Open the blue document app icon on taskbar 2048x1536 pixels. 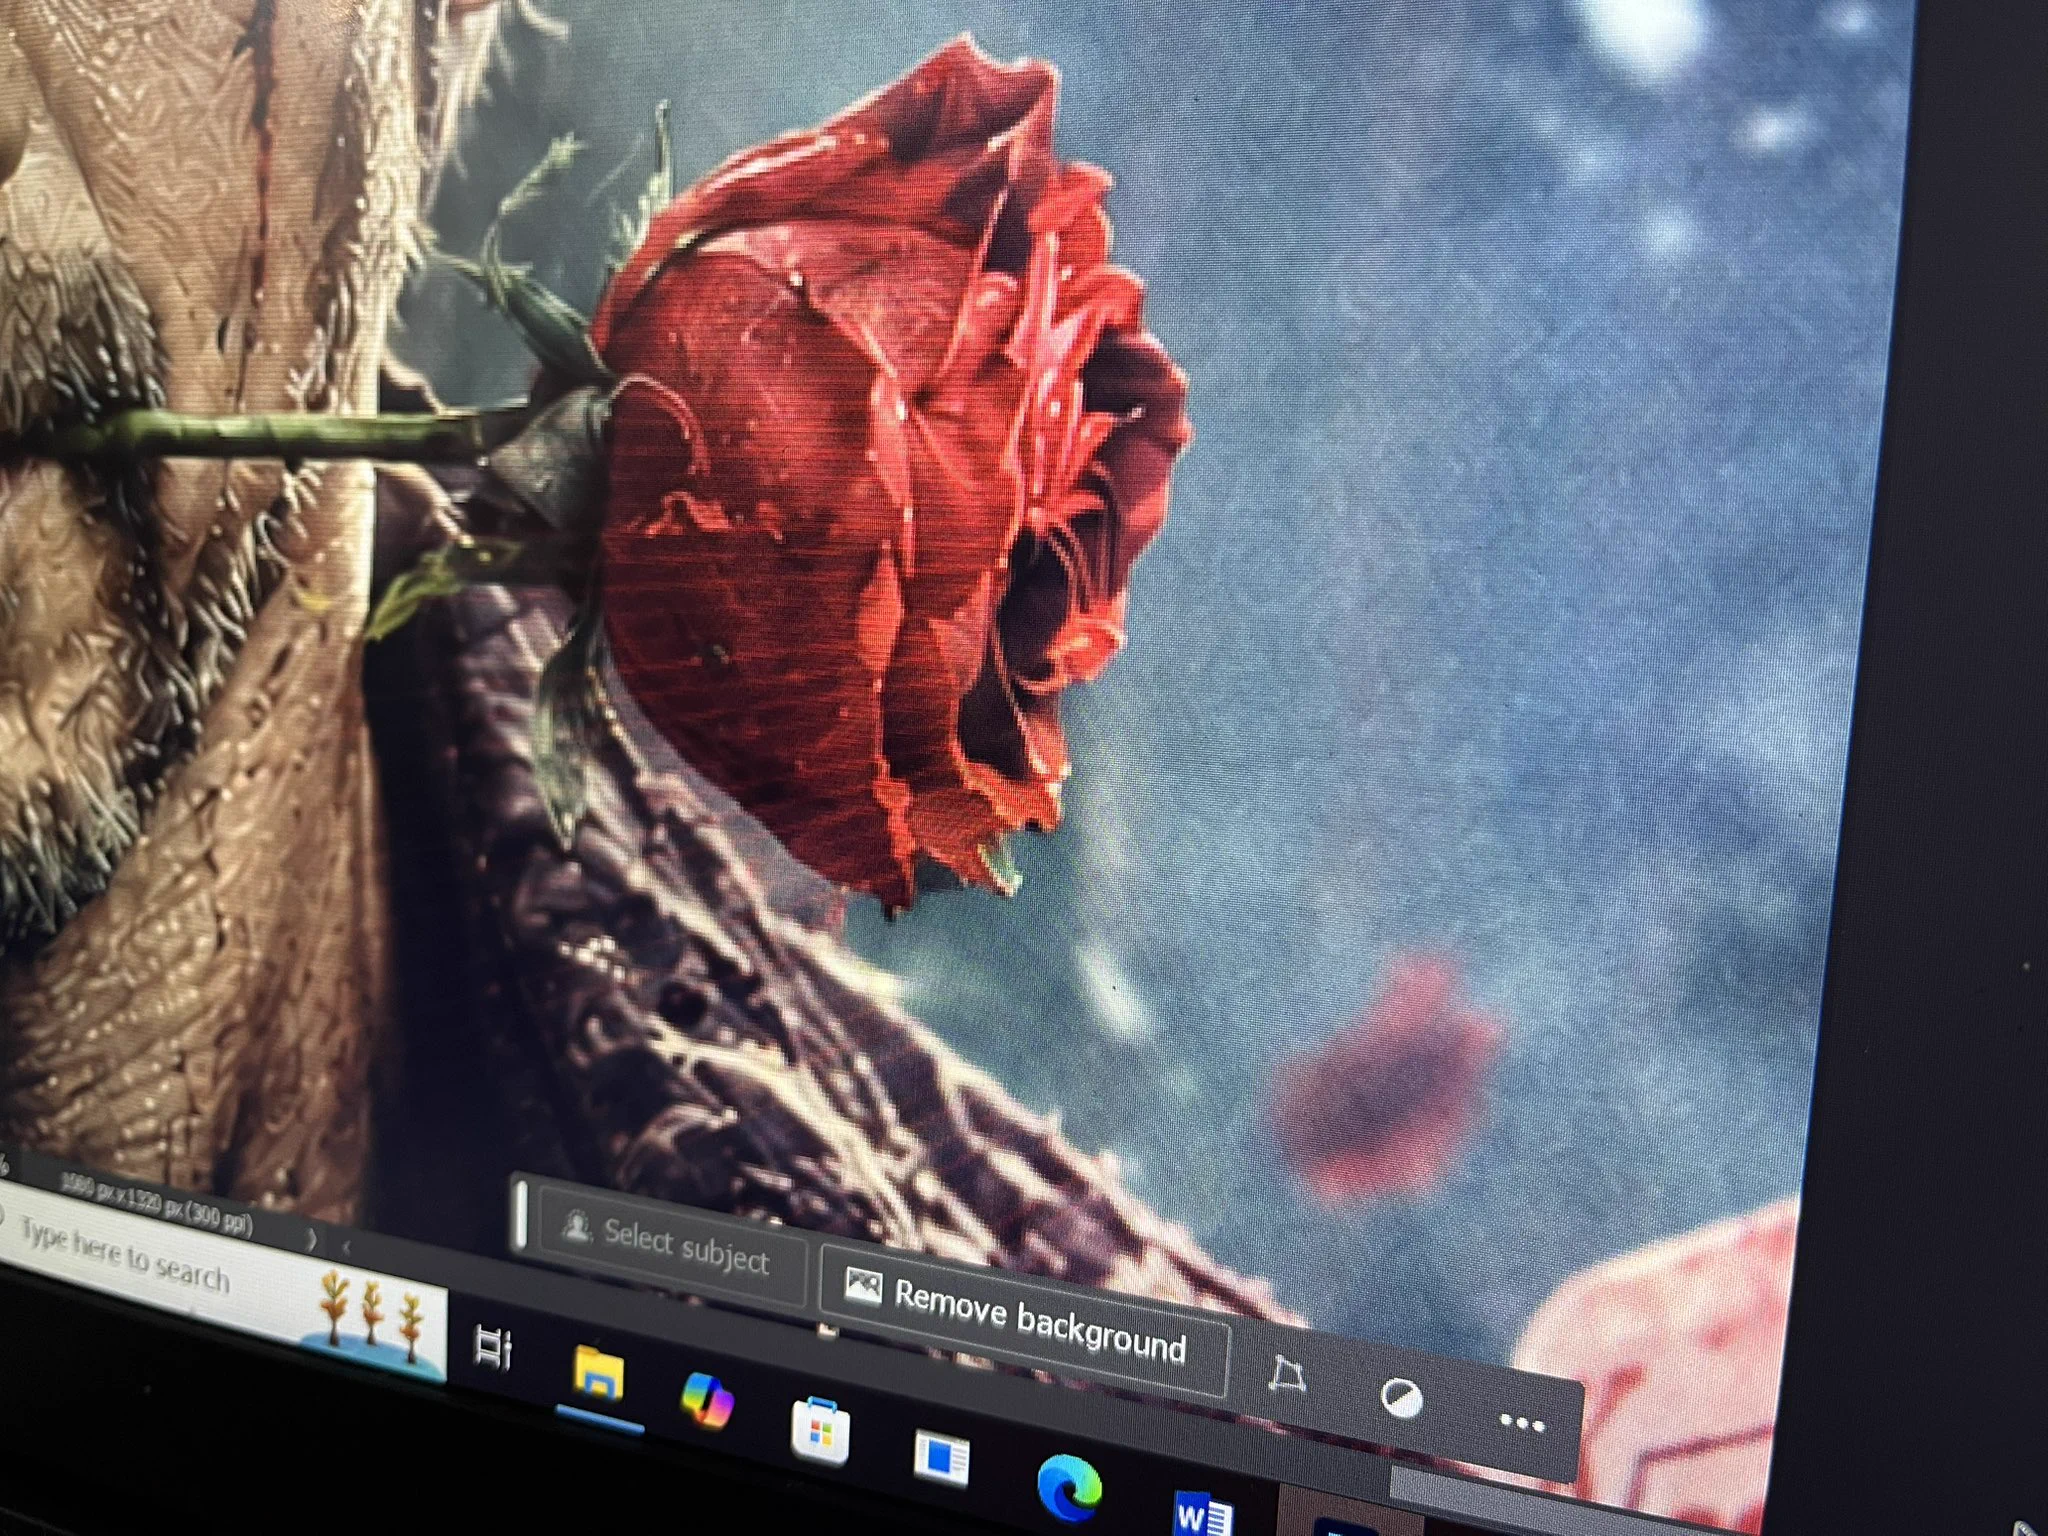[x=941, y=1458]
